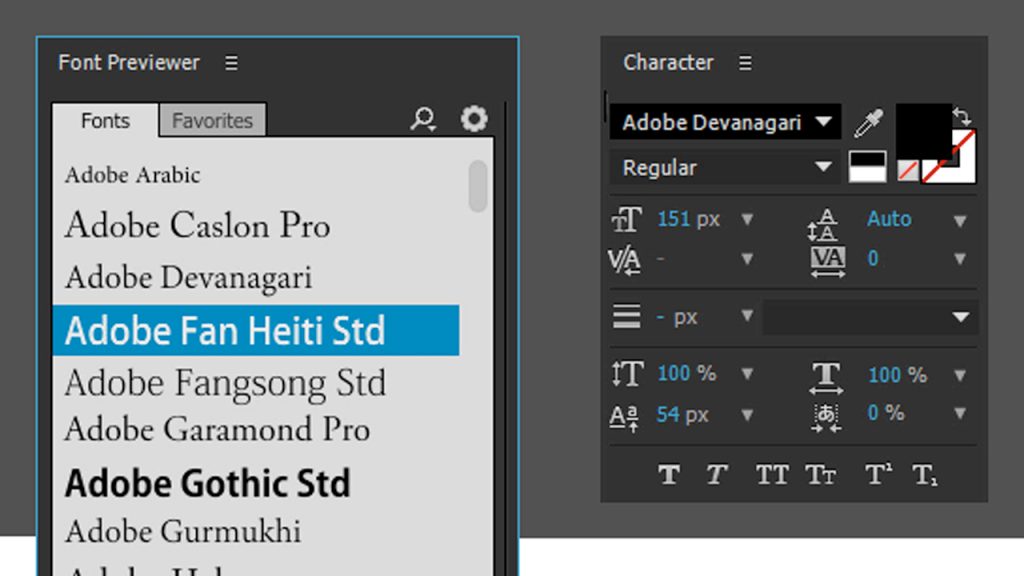
Task: Open Font Previewer settings gear
Action: pos(474,120)
